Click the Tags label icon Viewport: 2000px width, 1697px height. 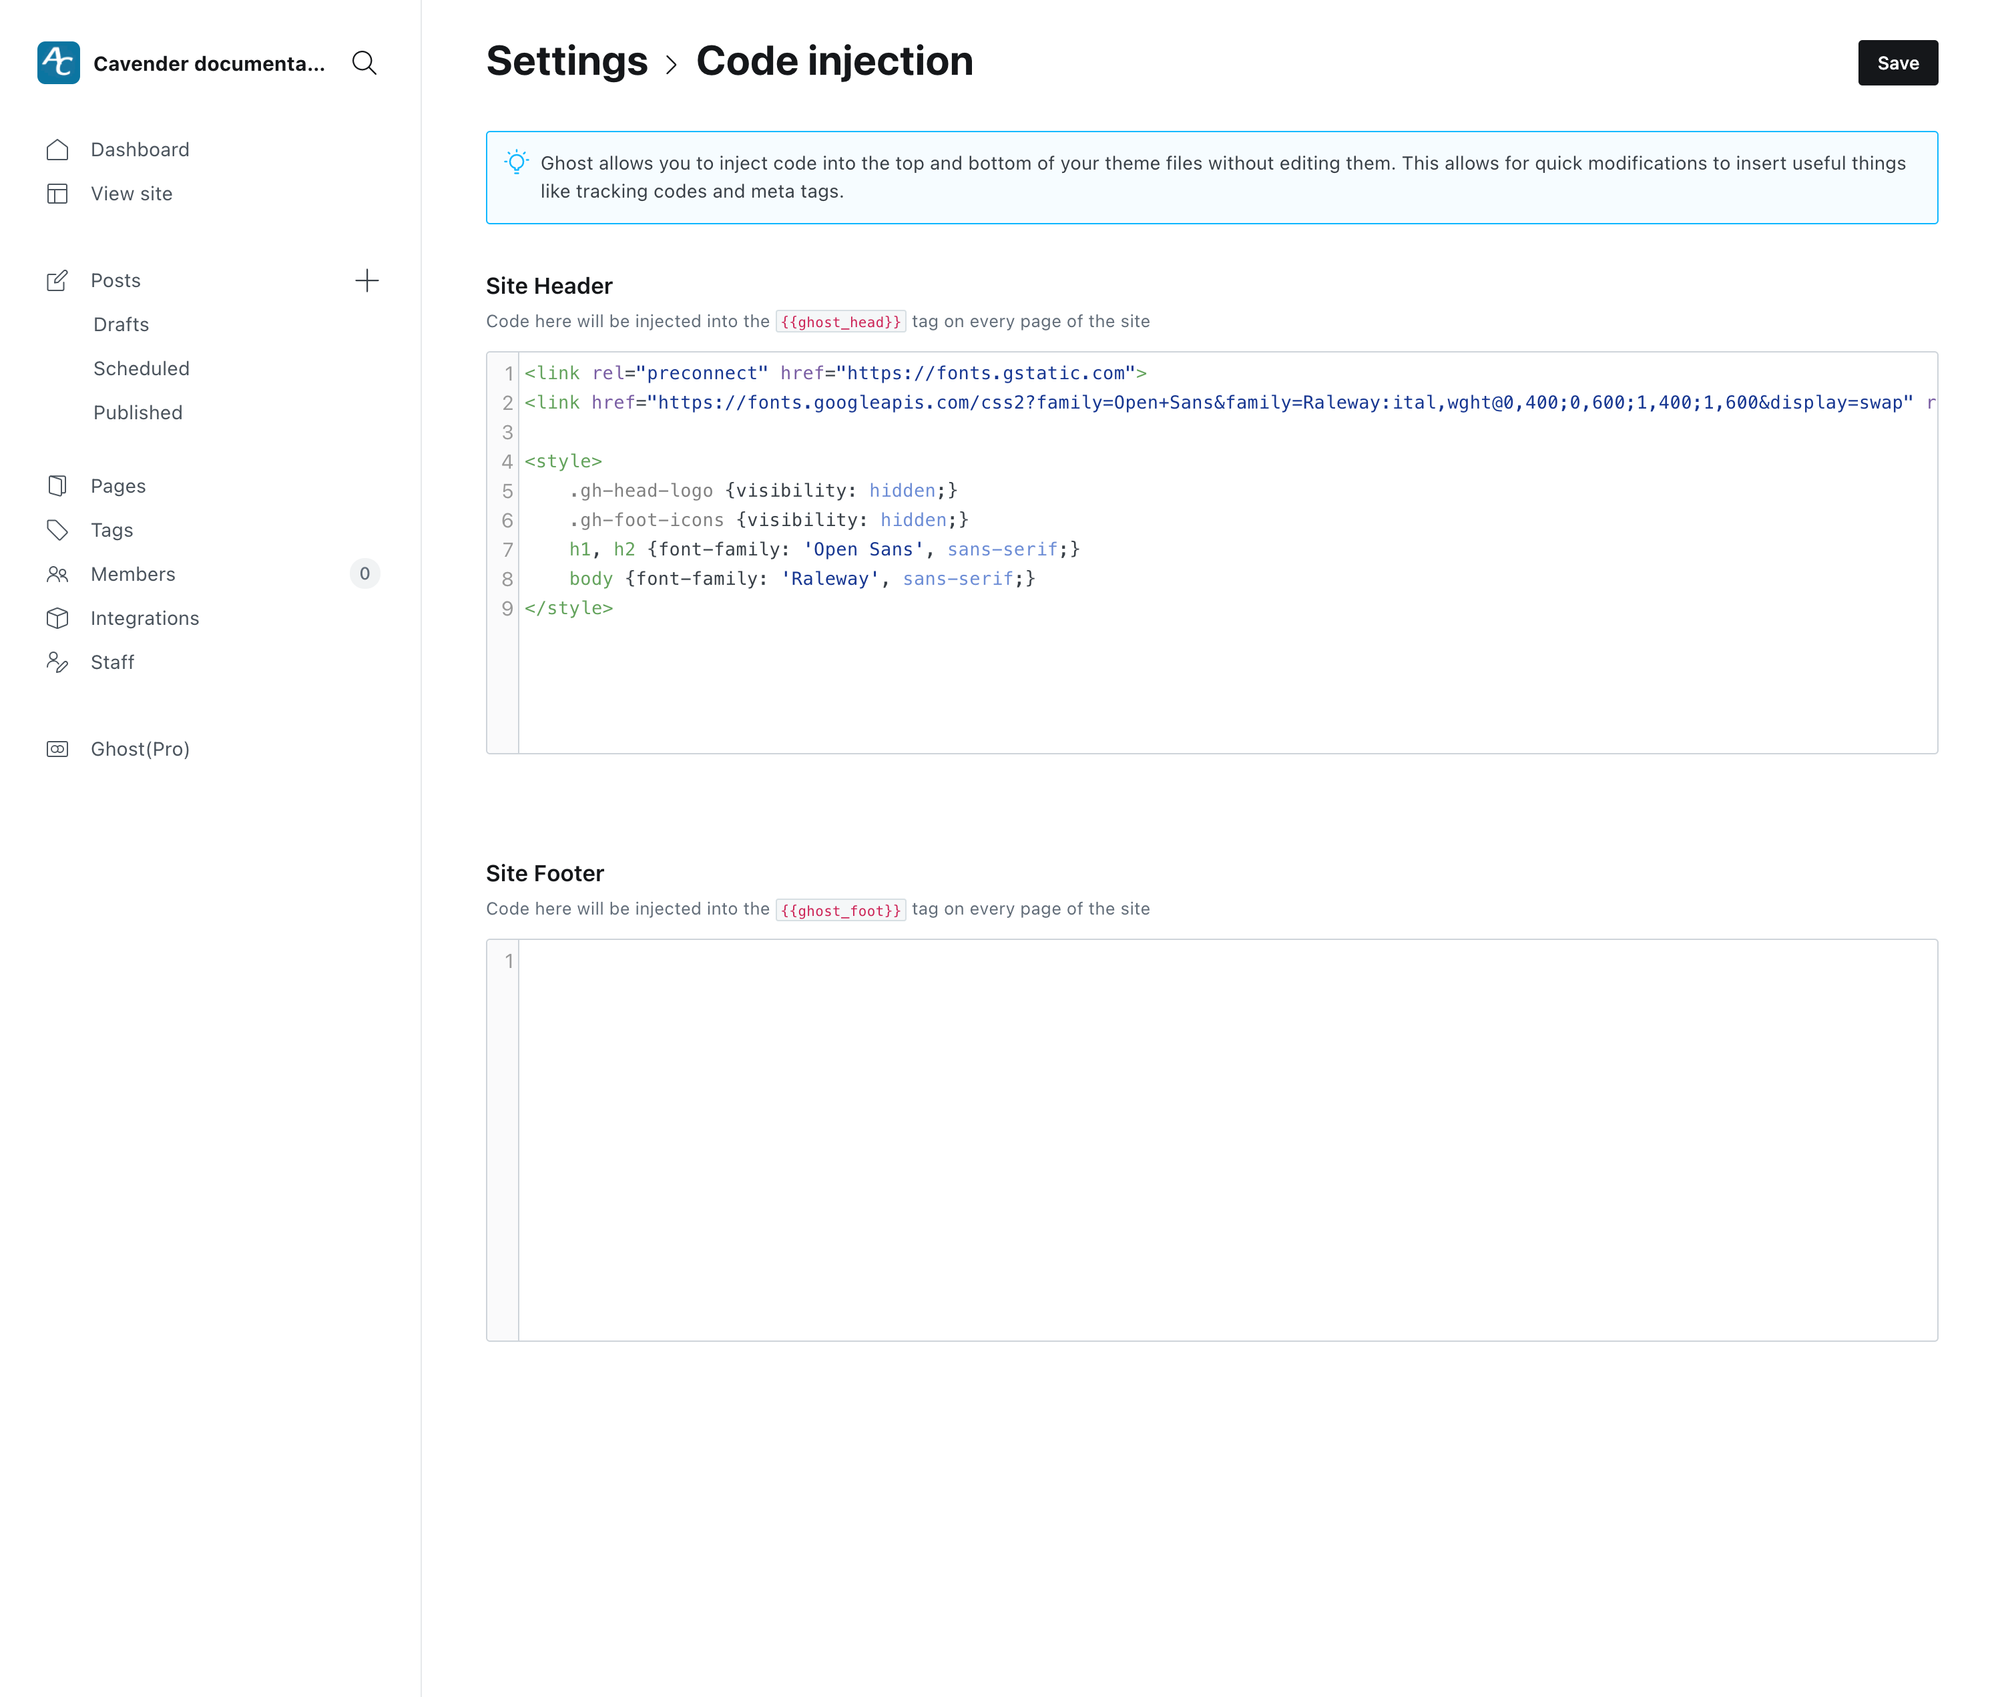coord(58,530)
